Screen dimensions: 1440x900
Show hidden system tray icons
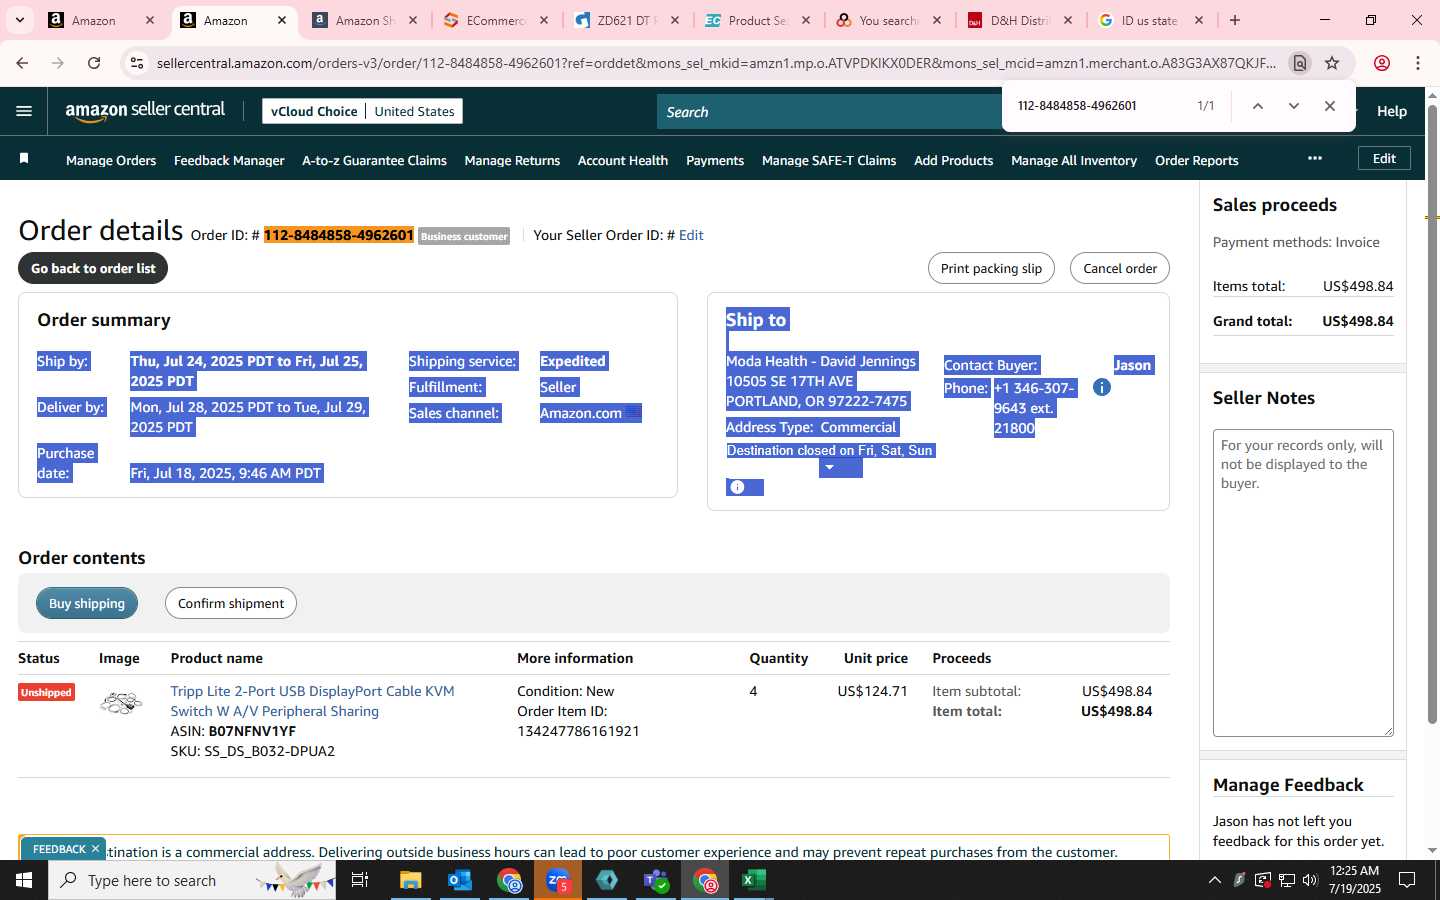1214,880
